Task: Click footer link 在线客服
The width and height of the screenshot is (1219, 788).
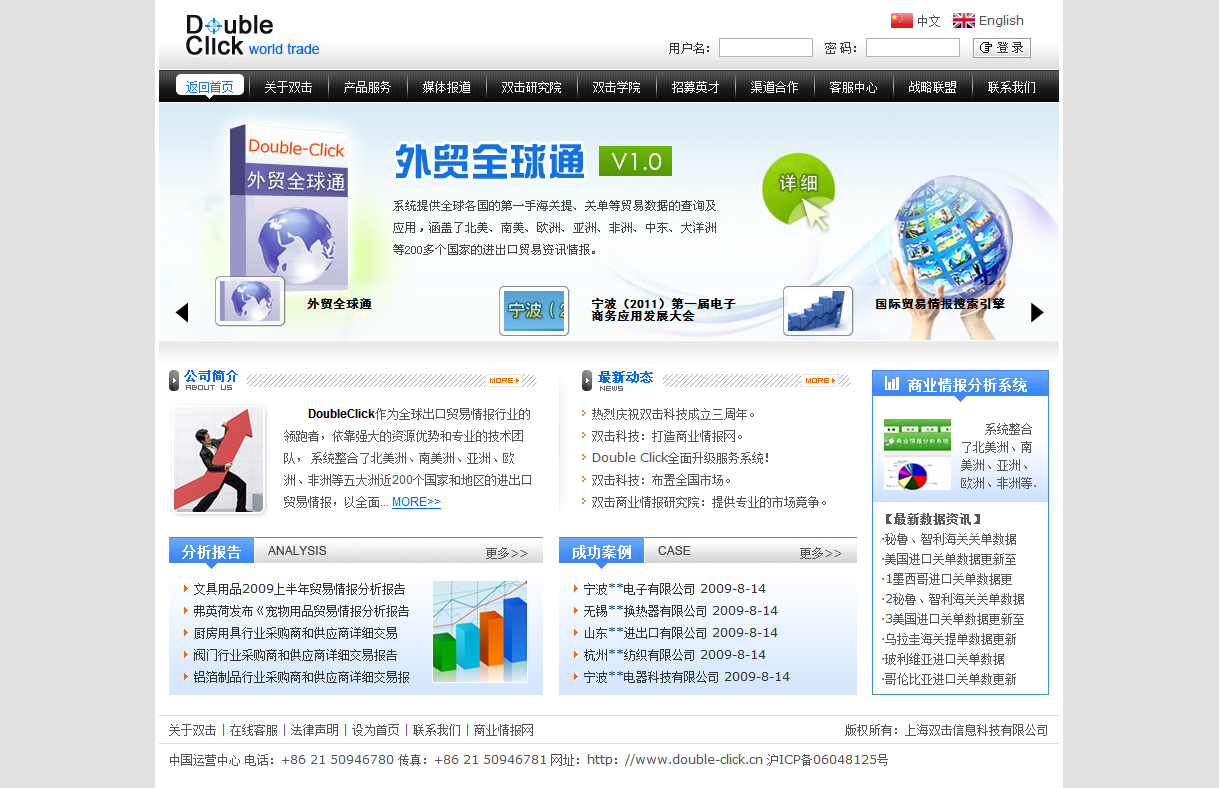Action: coord(254,730)
